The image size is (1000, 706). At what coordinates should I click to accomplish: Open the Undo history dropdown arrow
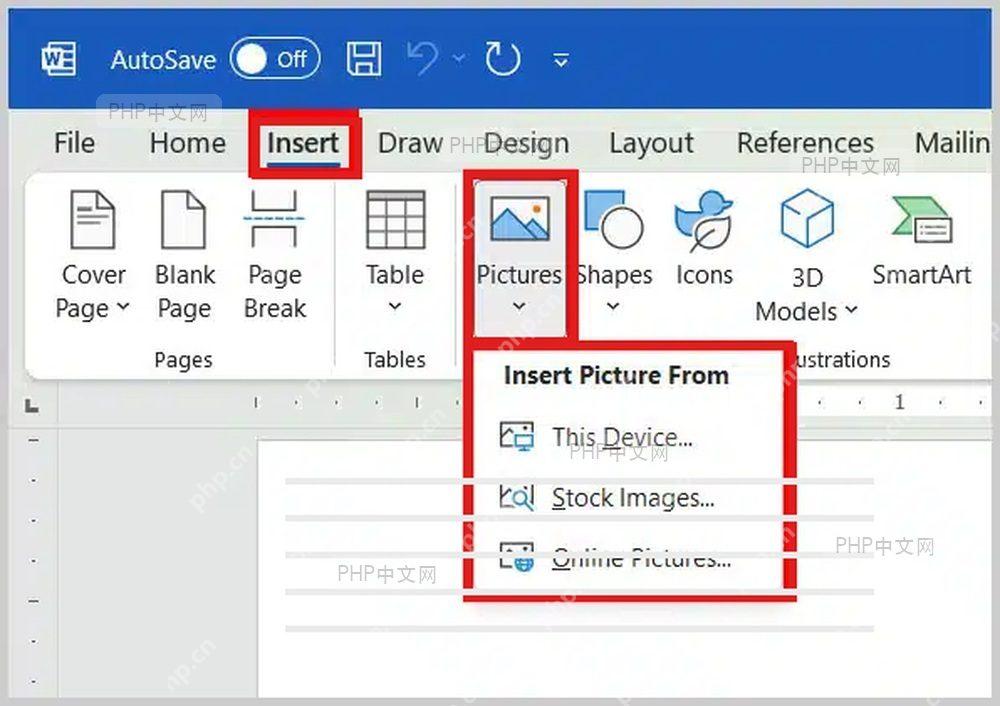459,59
